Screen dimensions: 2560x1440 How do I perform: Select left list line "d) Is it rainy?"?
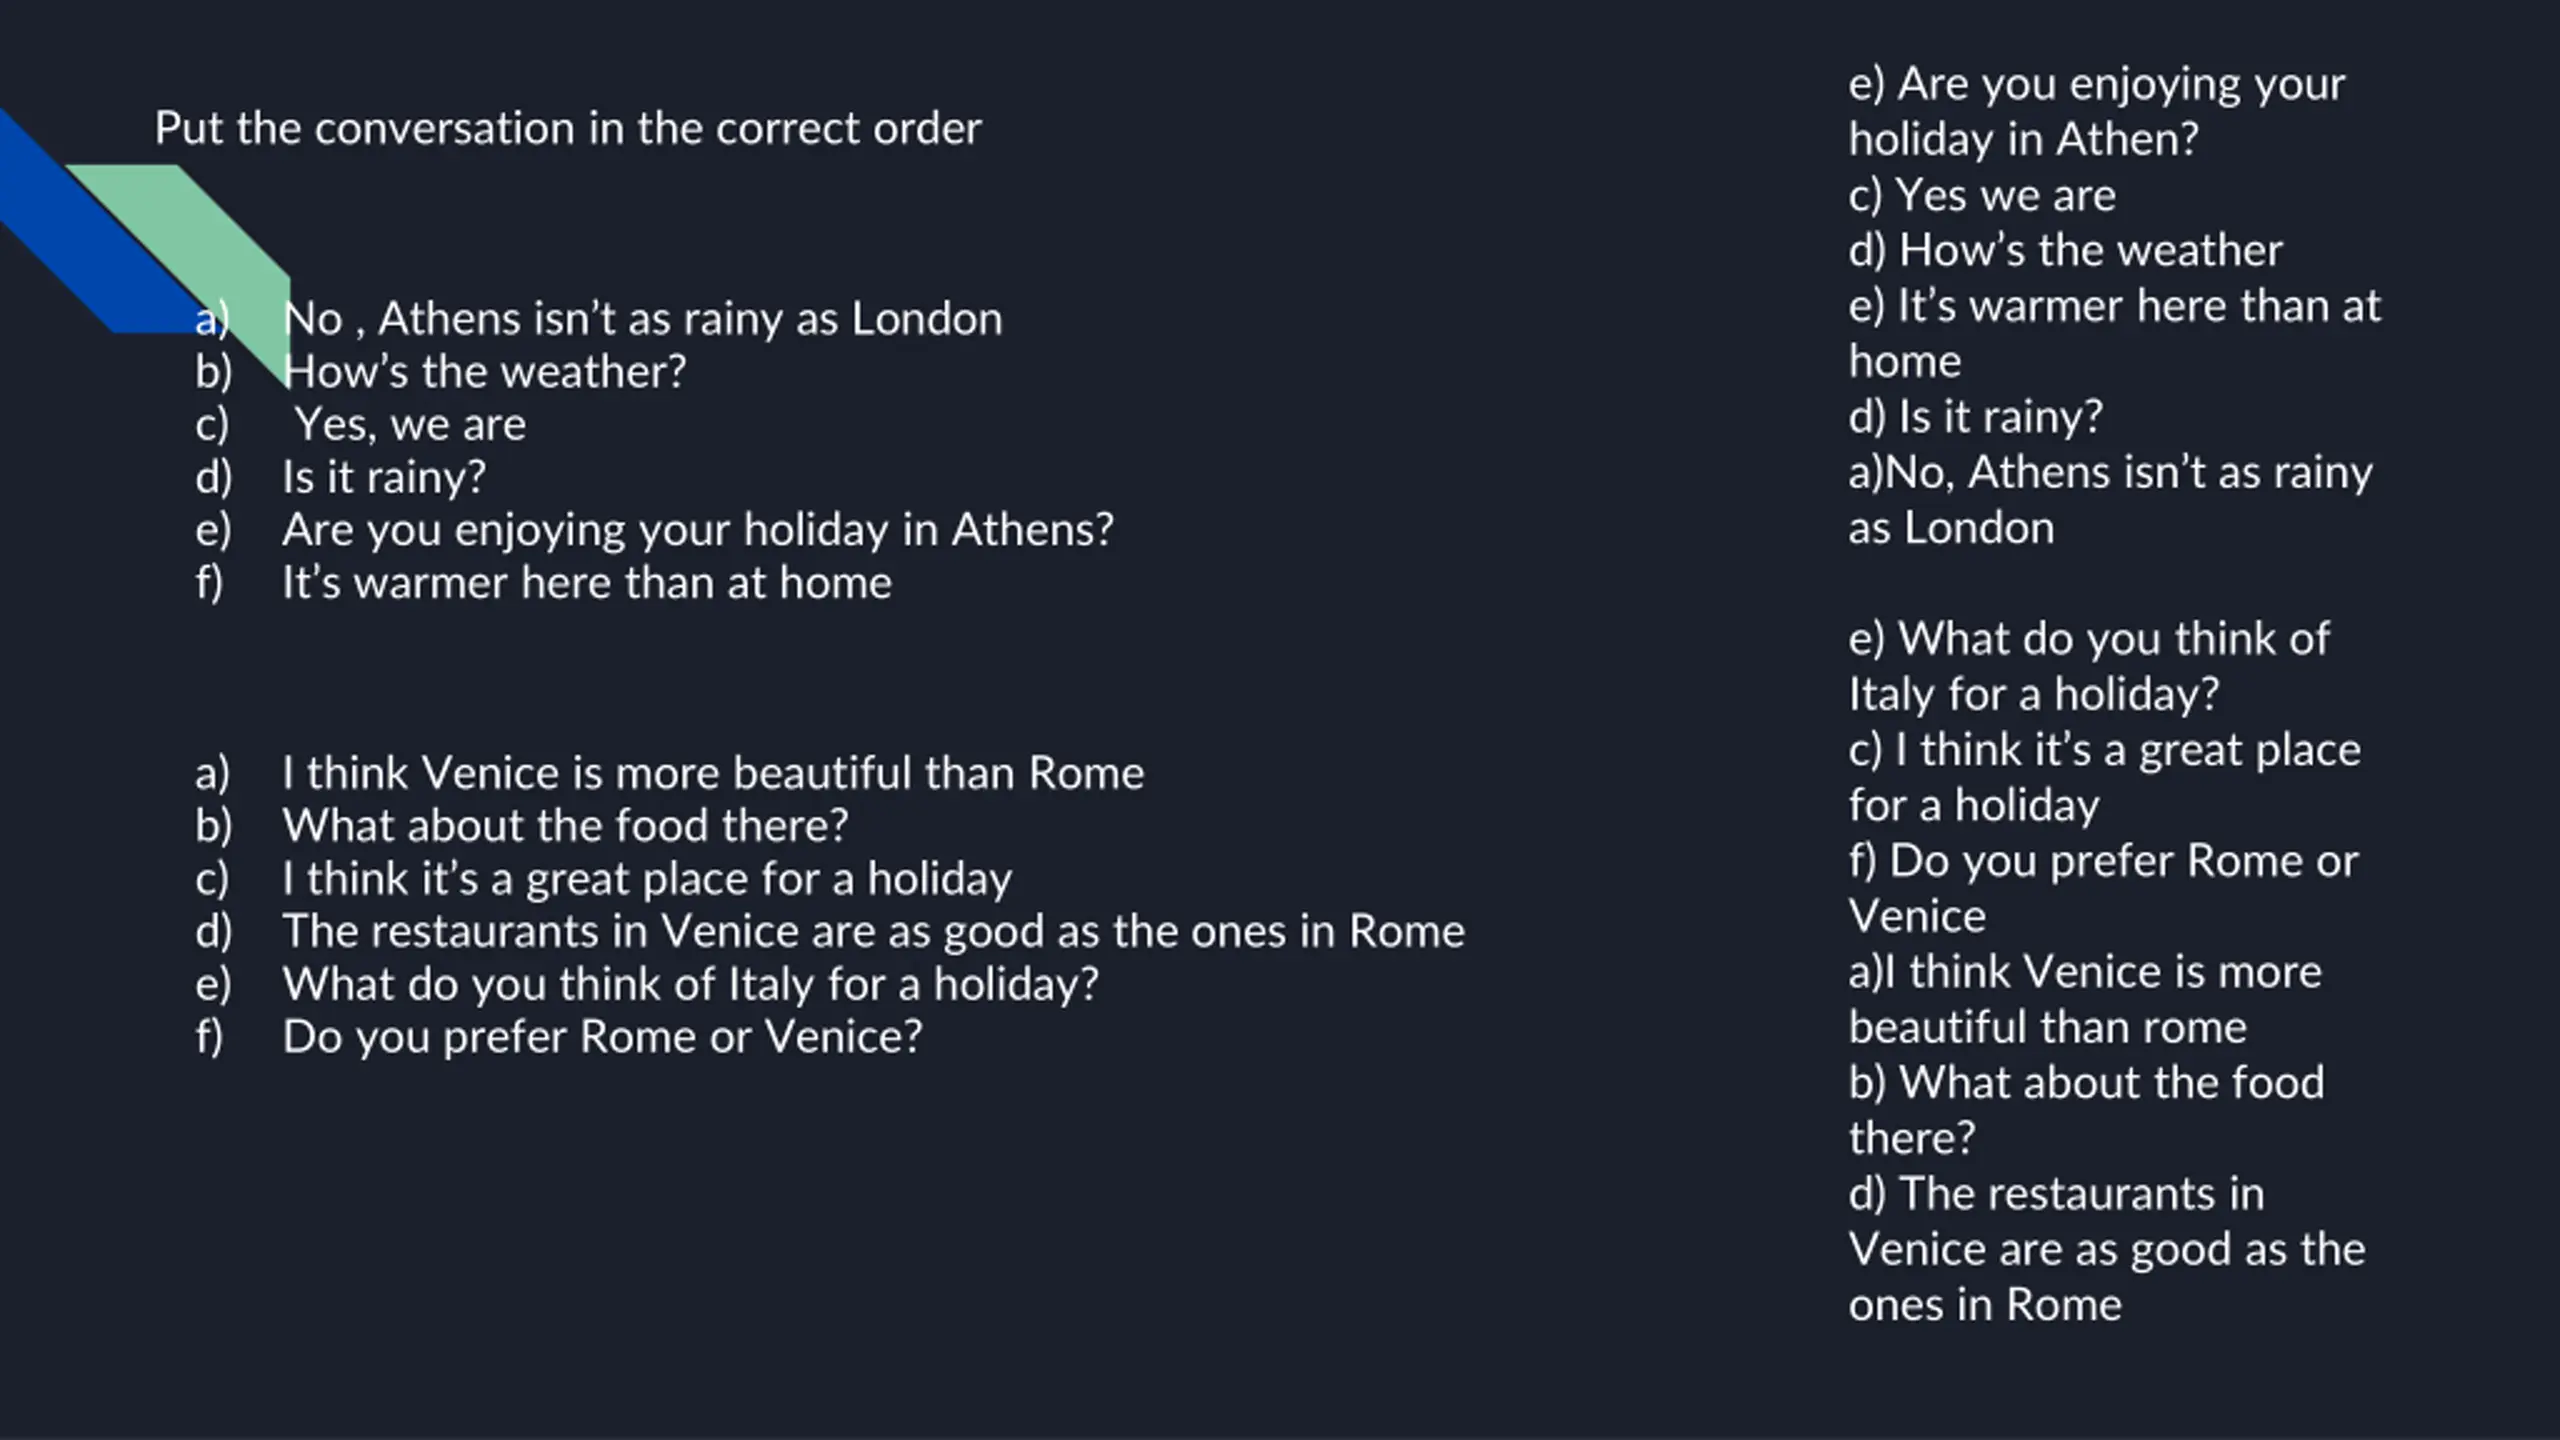[x=384, y=477]
